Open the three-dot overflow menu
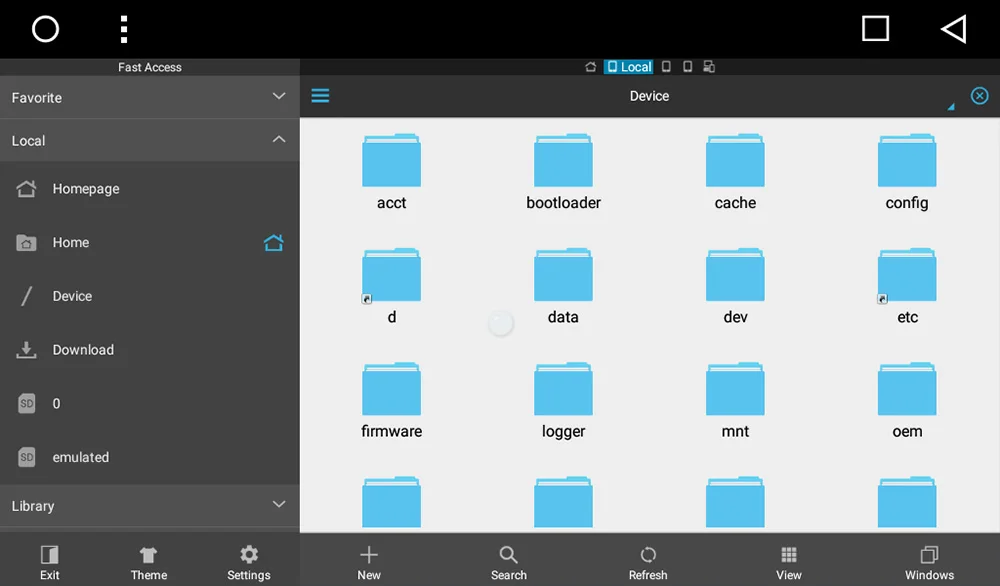 click(x=124, y=29)
